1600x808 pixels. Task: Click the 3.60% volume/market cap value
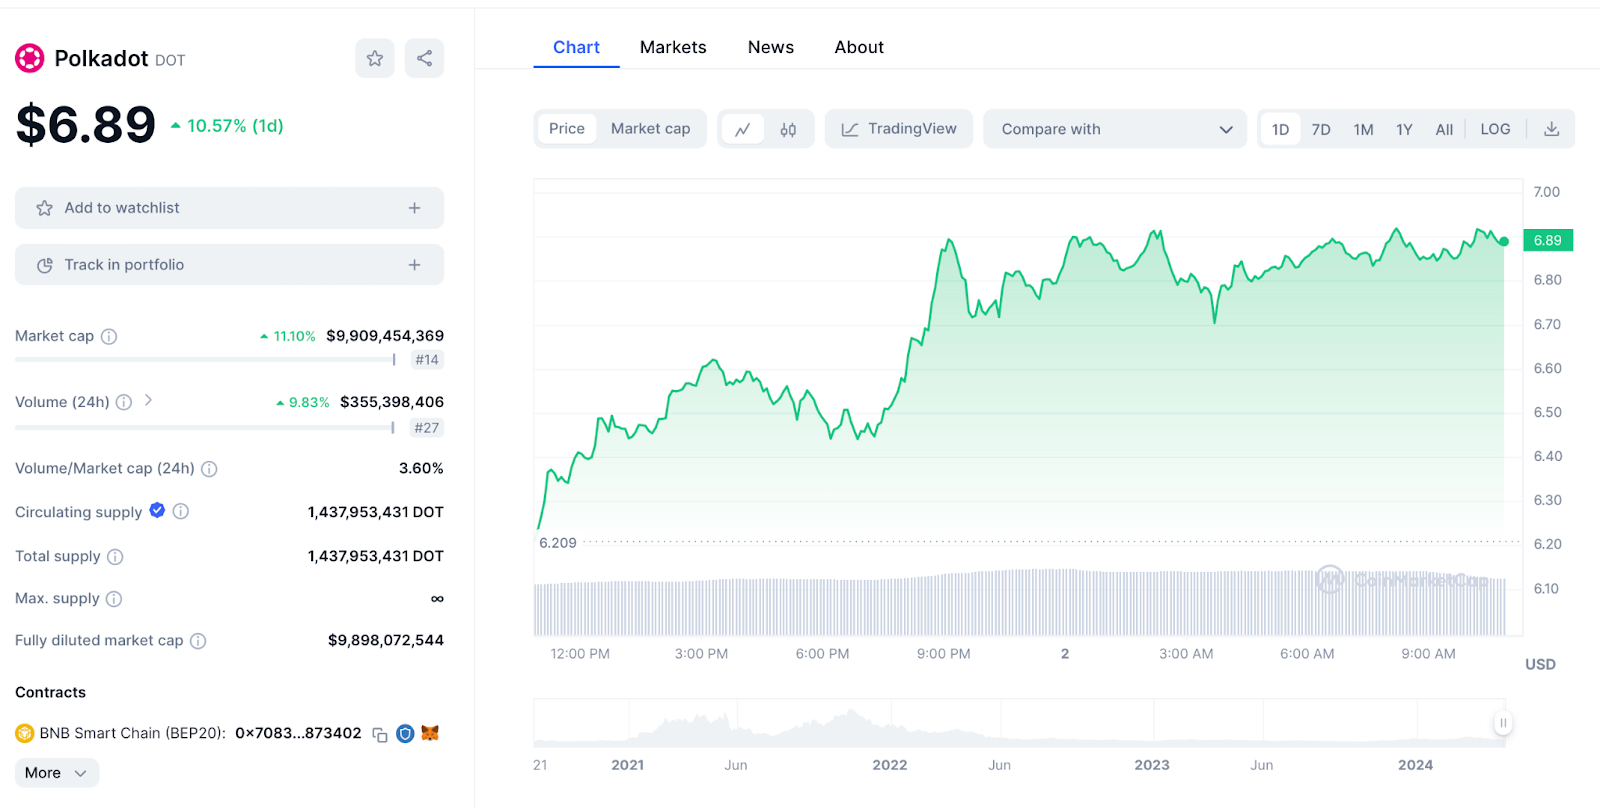[x=421, y=468]
